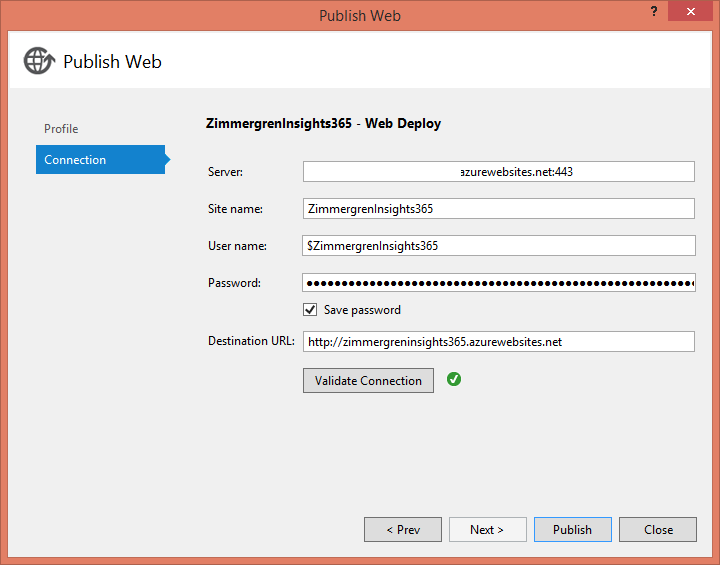Focus the Site name text box
The width and height of the screenshot is (720, 565).
[x=498, y=208]
